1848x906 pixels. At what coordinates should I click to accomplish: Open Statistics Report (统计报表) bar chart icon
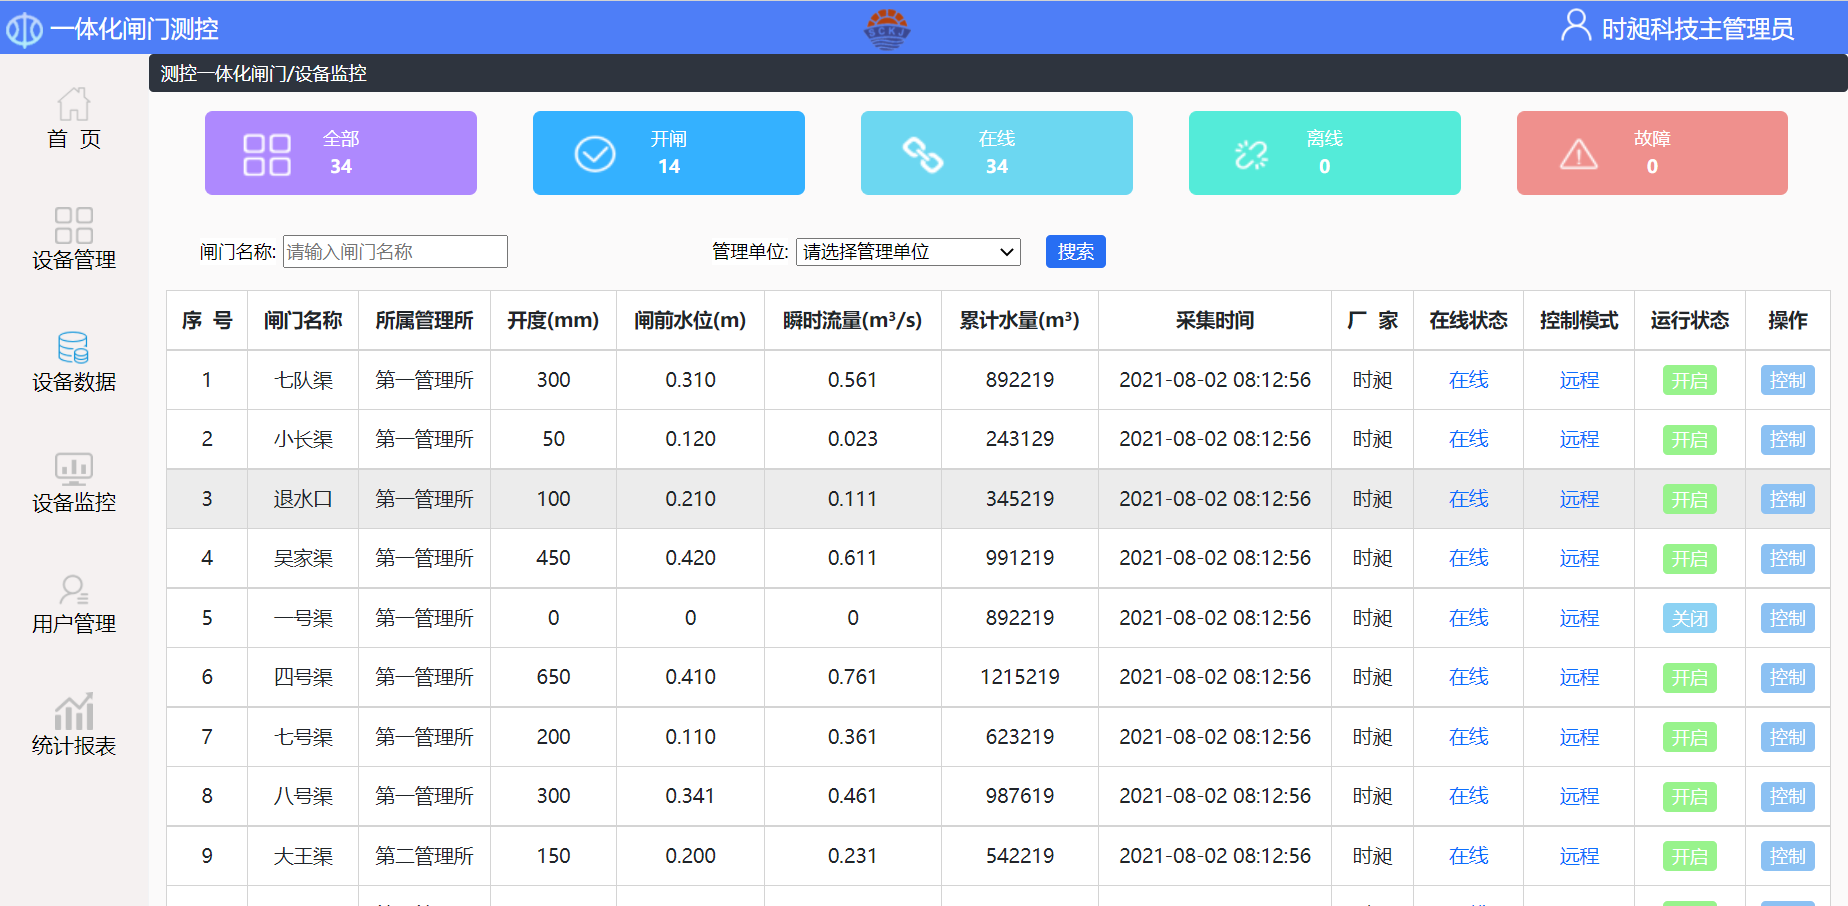[74, 712]
